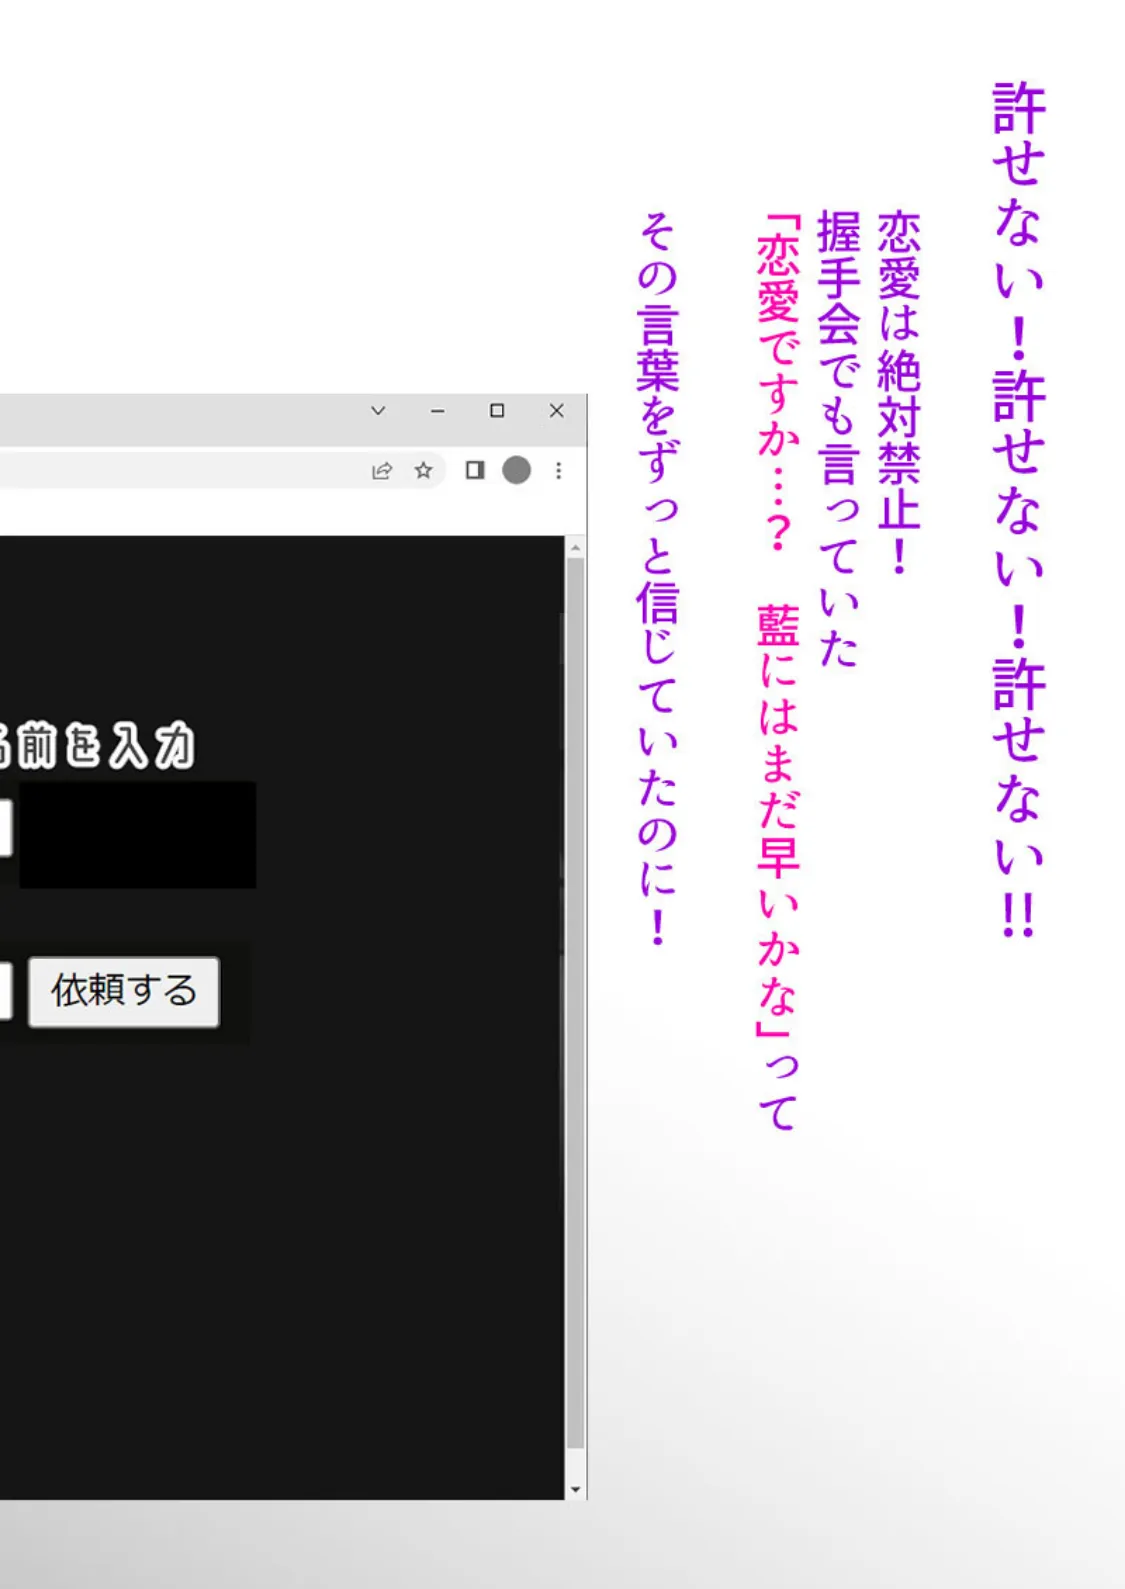1125x1589 pixels.
Task: Click the blacked-out box beside the name field
Action: 138,835
